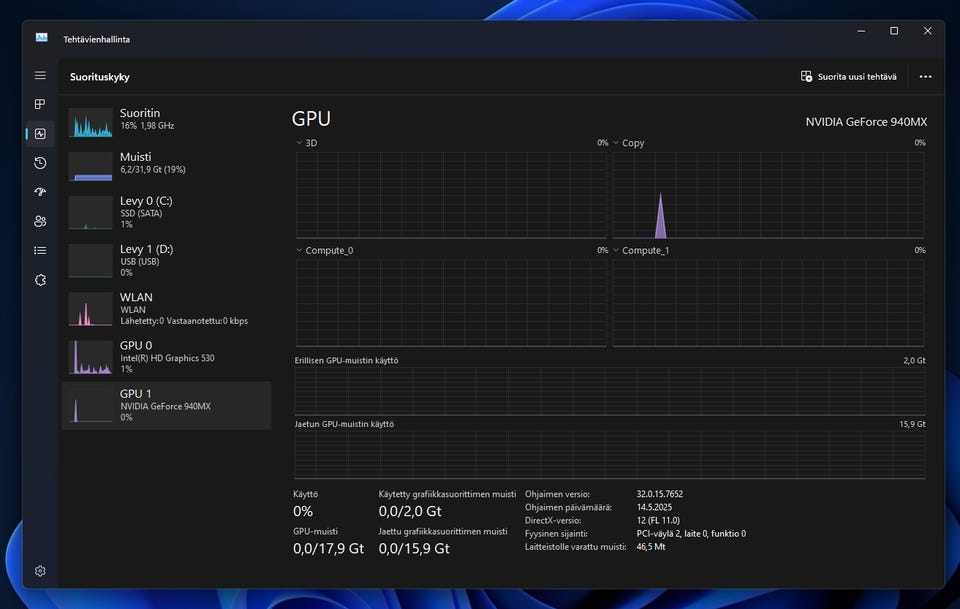Click the NVIDIA GeForce 940MX heading
Viewport: 960px width, 609px height.
(866, 122)
